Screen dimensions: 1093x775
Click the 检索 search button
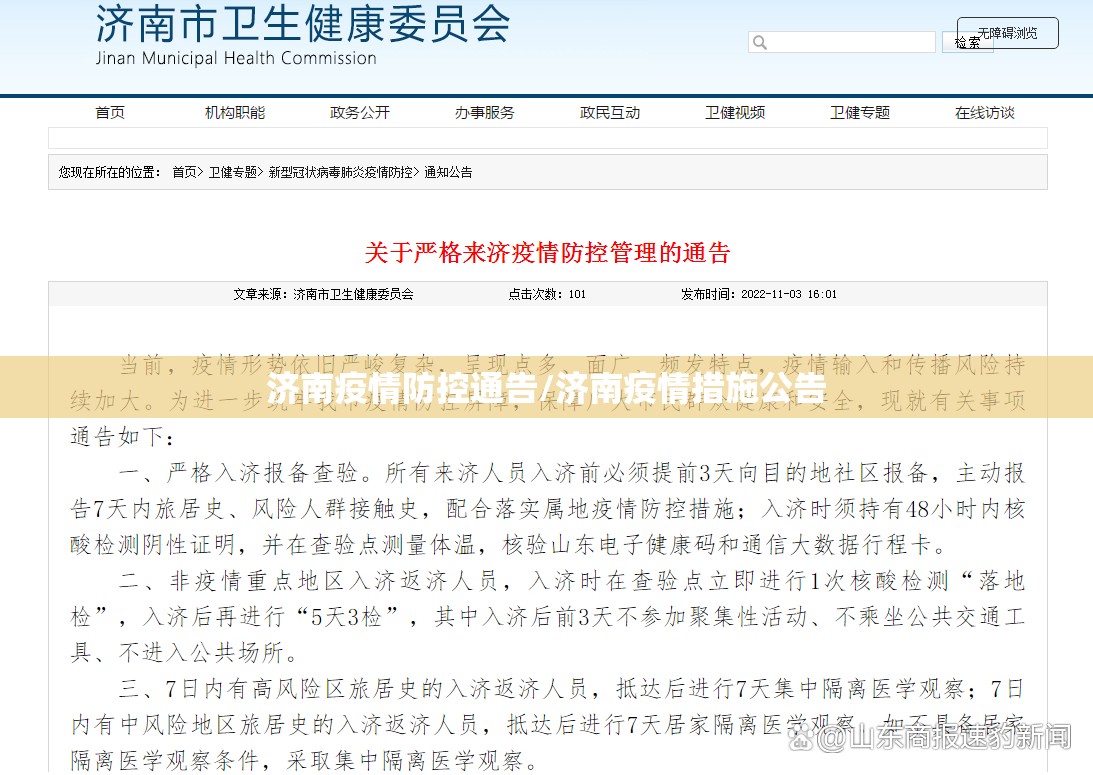(x=965, y=42)
